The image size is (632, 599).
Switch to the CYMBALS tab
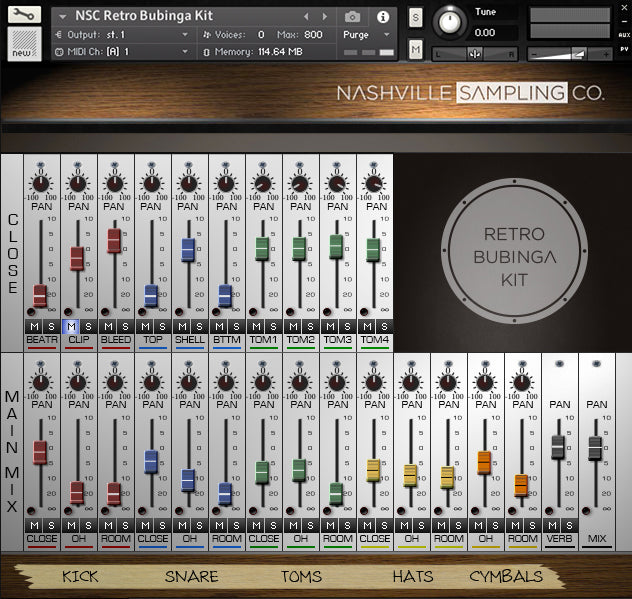(x=506, y=576)
